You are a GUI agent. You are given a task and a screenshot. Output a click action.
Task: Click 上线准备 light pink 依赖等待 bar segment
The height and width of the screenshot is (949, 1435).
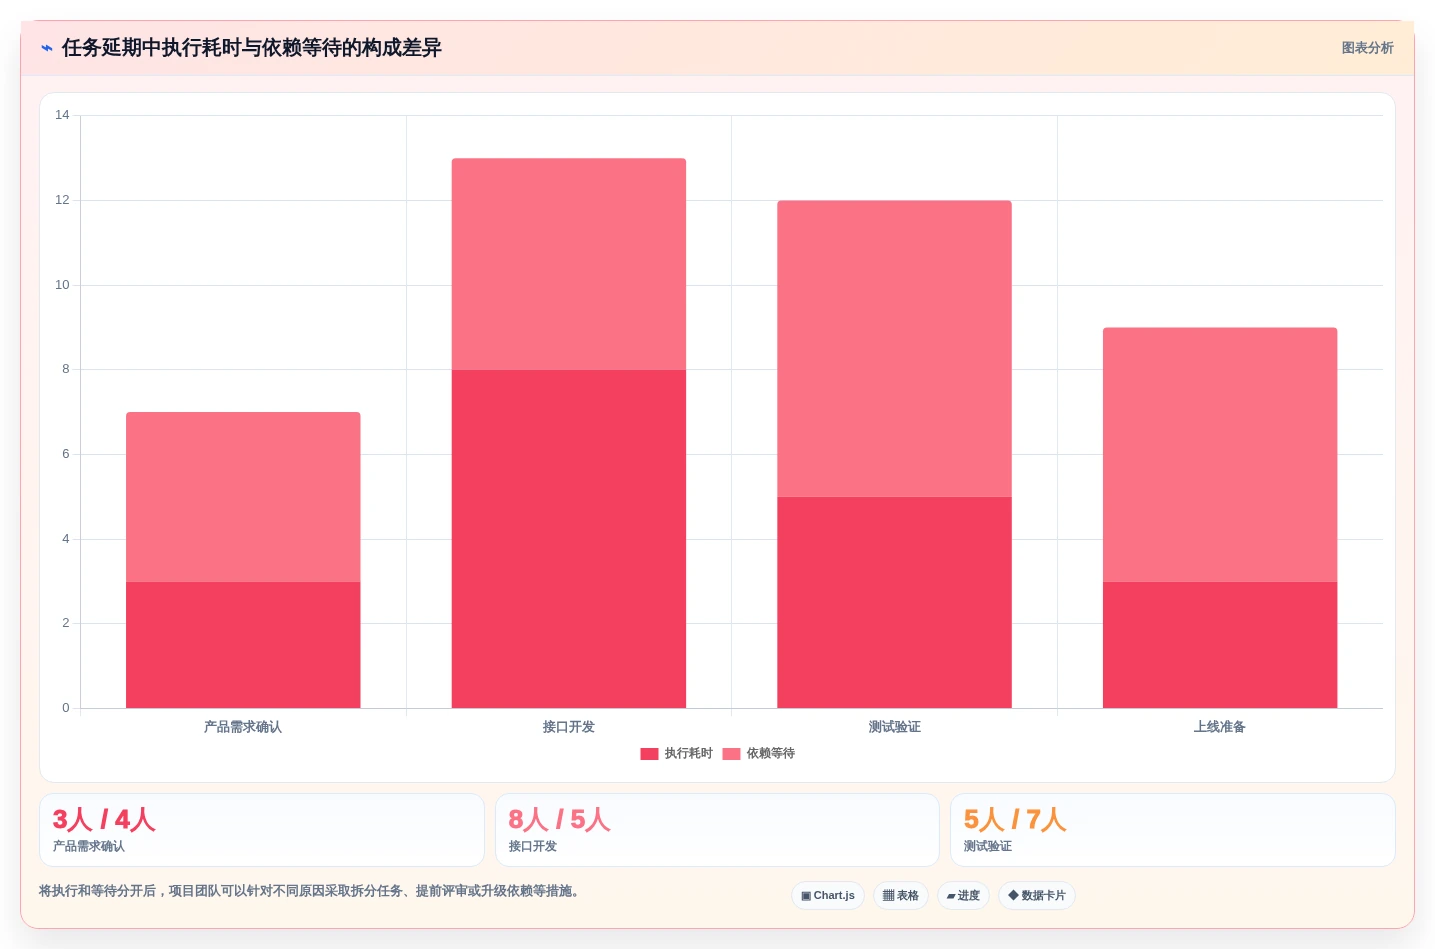tap(1220, 455)
